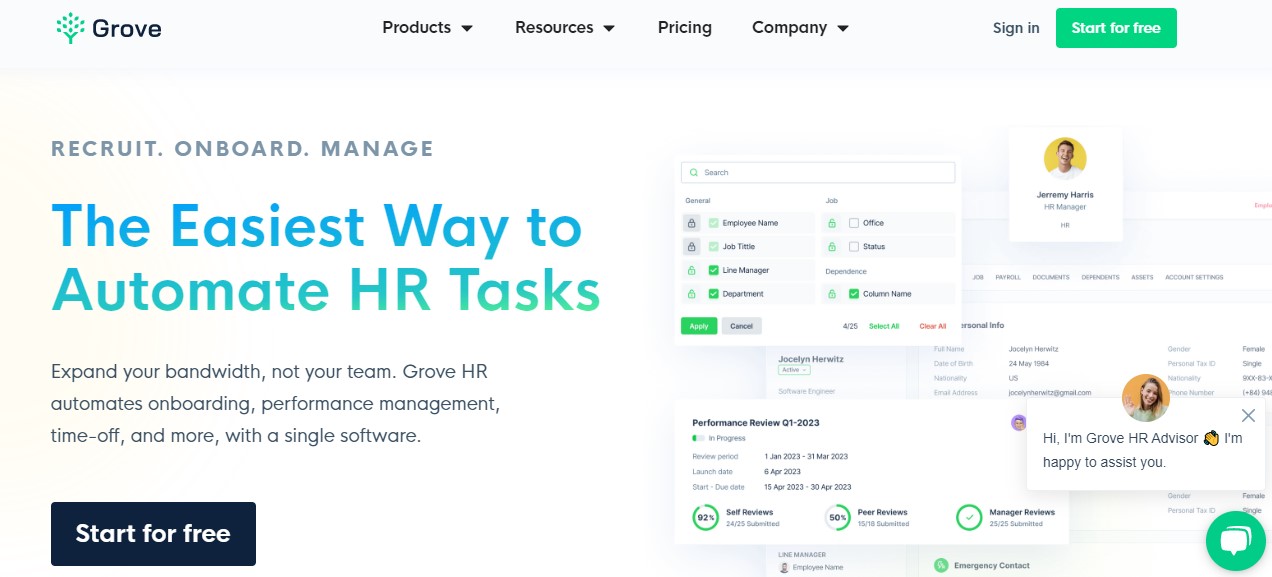Click the lock icon beside Office

click(x=832, y=223)
